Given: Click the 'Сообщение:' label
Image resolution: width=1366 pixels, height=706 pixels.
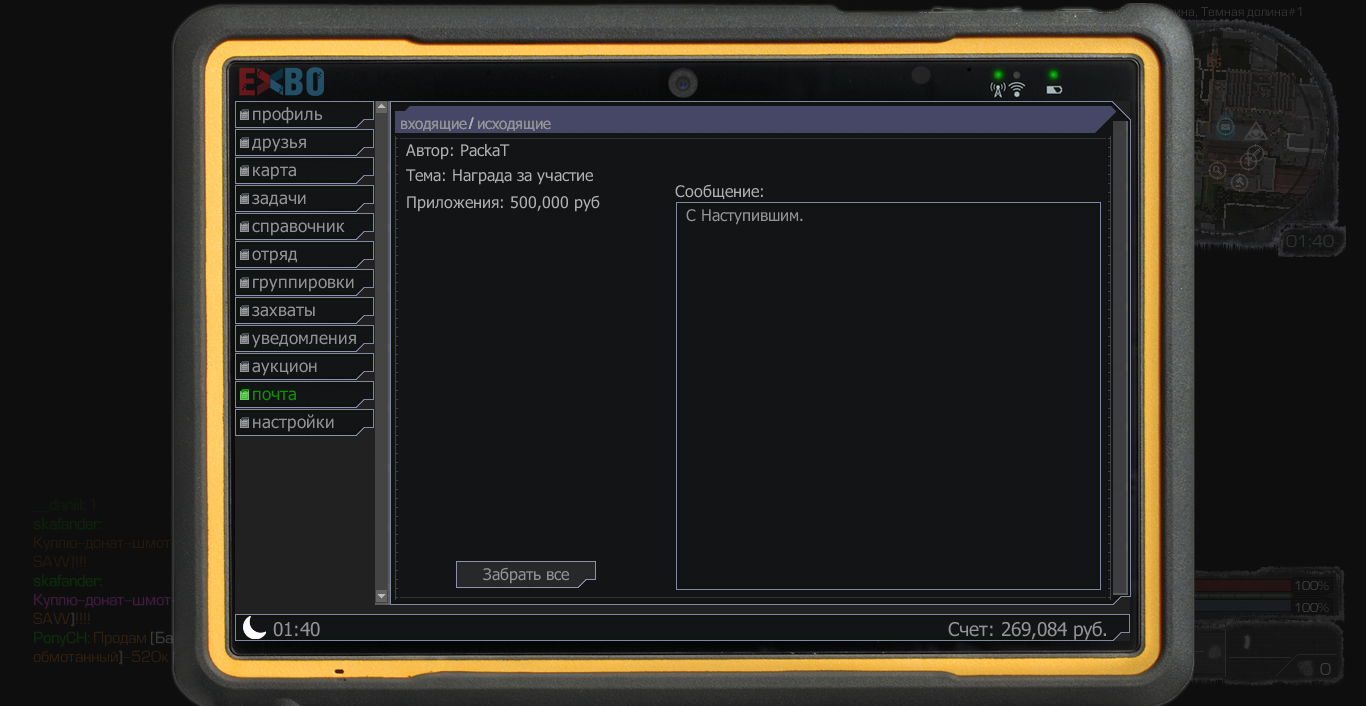Looking at the screenshot, I should point(719,191).
